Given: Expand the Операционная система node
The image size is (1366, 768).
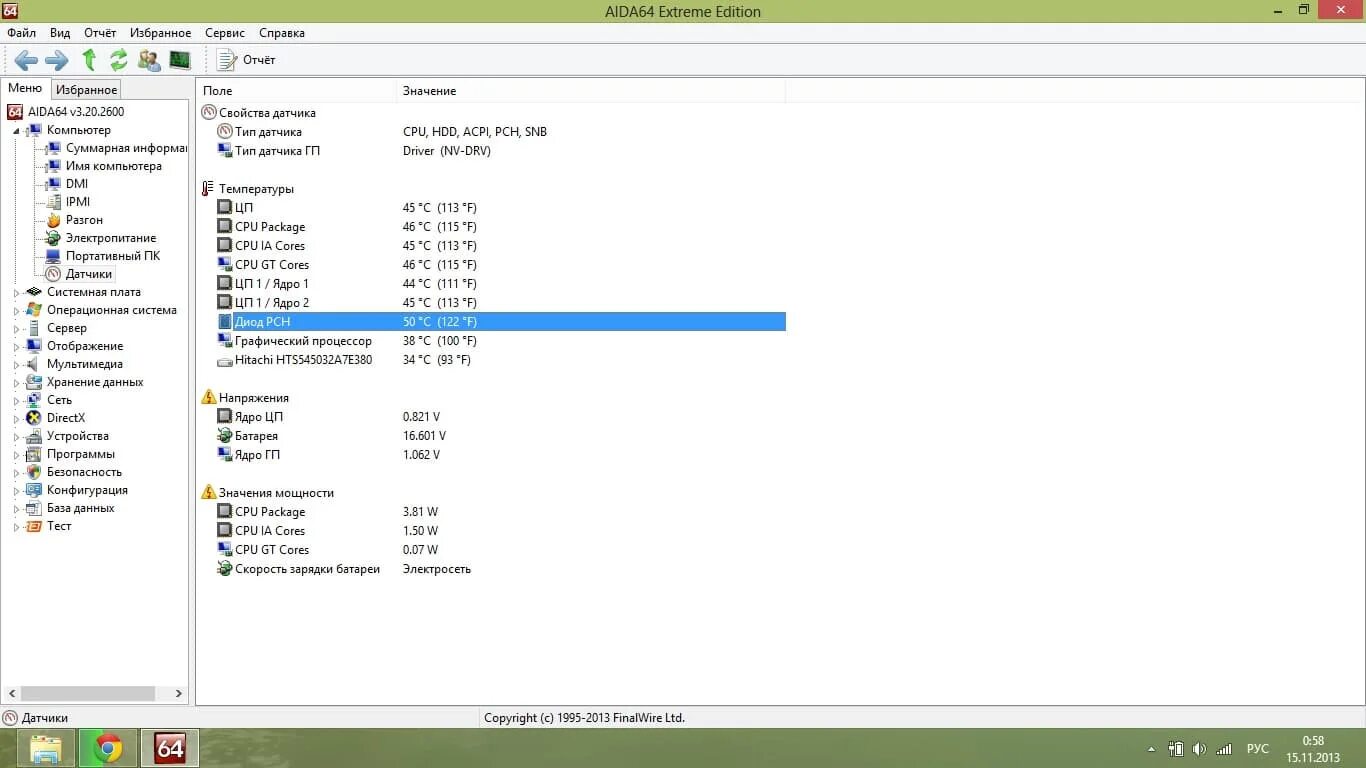Looking at the screenshot, I should tap(16, 311).
